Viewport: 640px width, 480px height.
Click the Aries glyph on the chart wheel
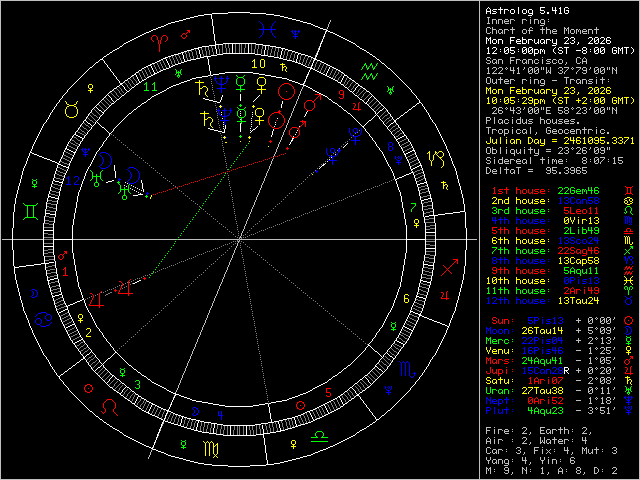pyautogui.click(x=159, y=40)
